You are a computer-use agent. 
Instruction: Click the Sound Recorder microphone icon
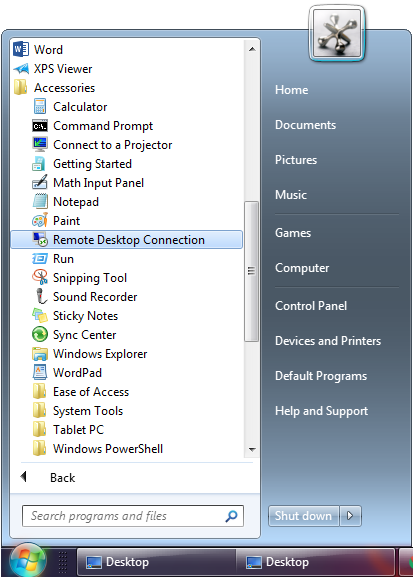coord(41,296)
